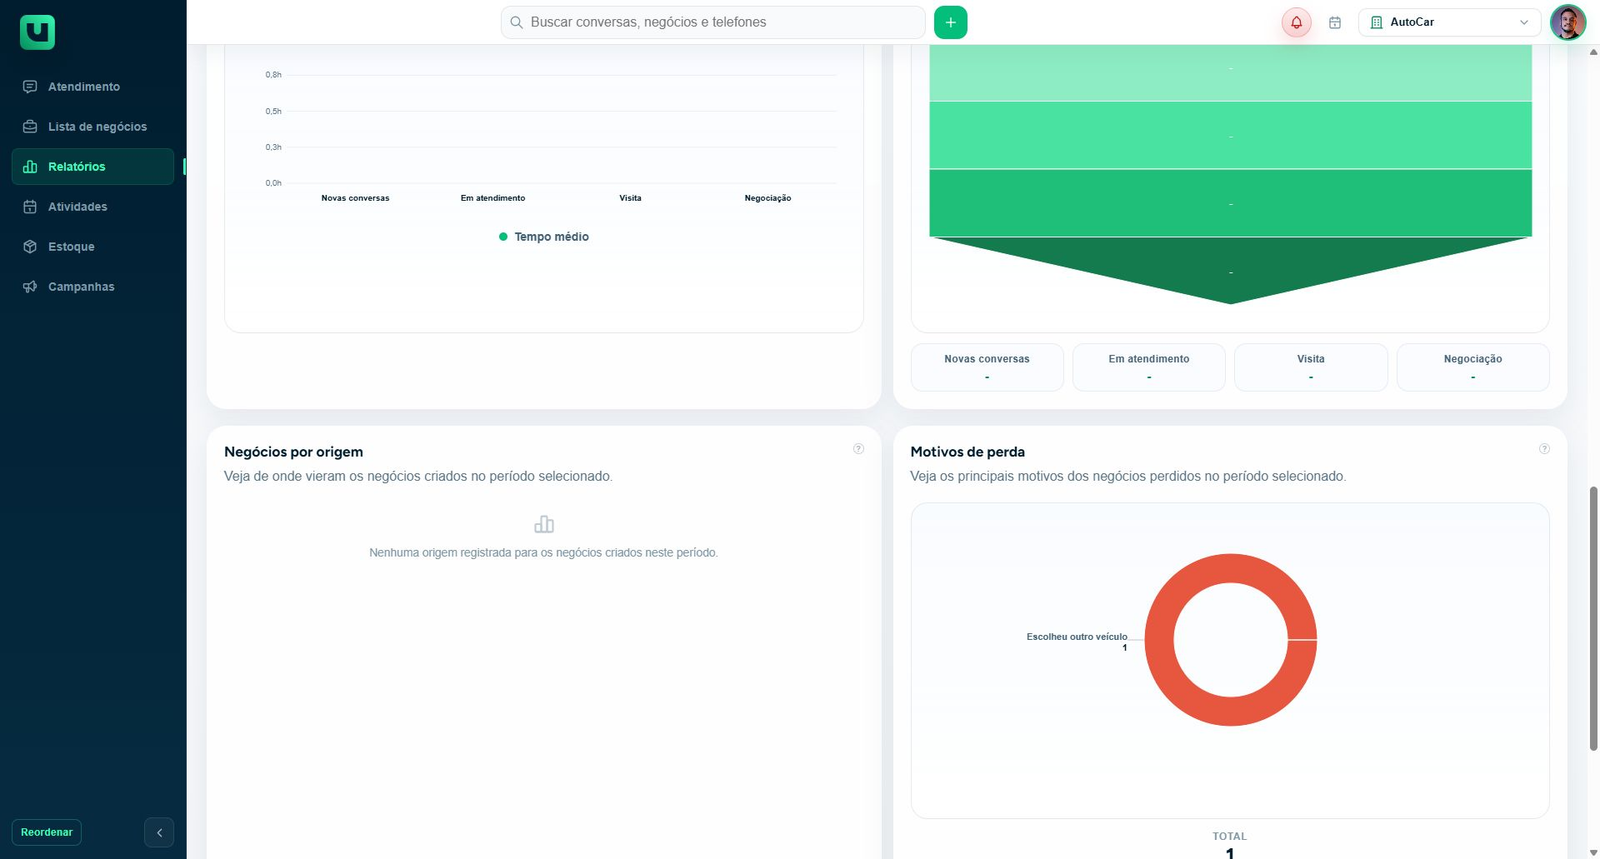Show help for Negócios por origem
The height and width of the screenshot is (859, 1600).
[858, 449]
